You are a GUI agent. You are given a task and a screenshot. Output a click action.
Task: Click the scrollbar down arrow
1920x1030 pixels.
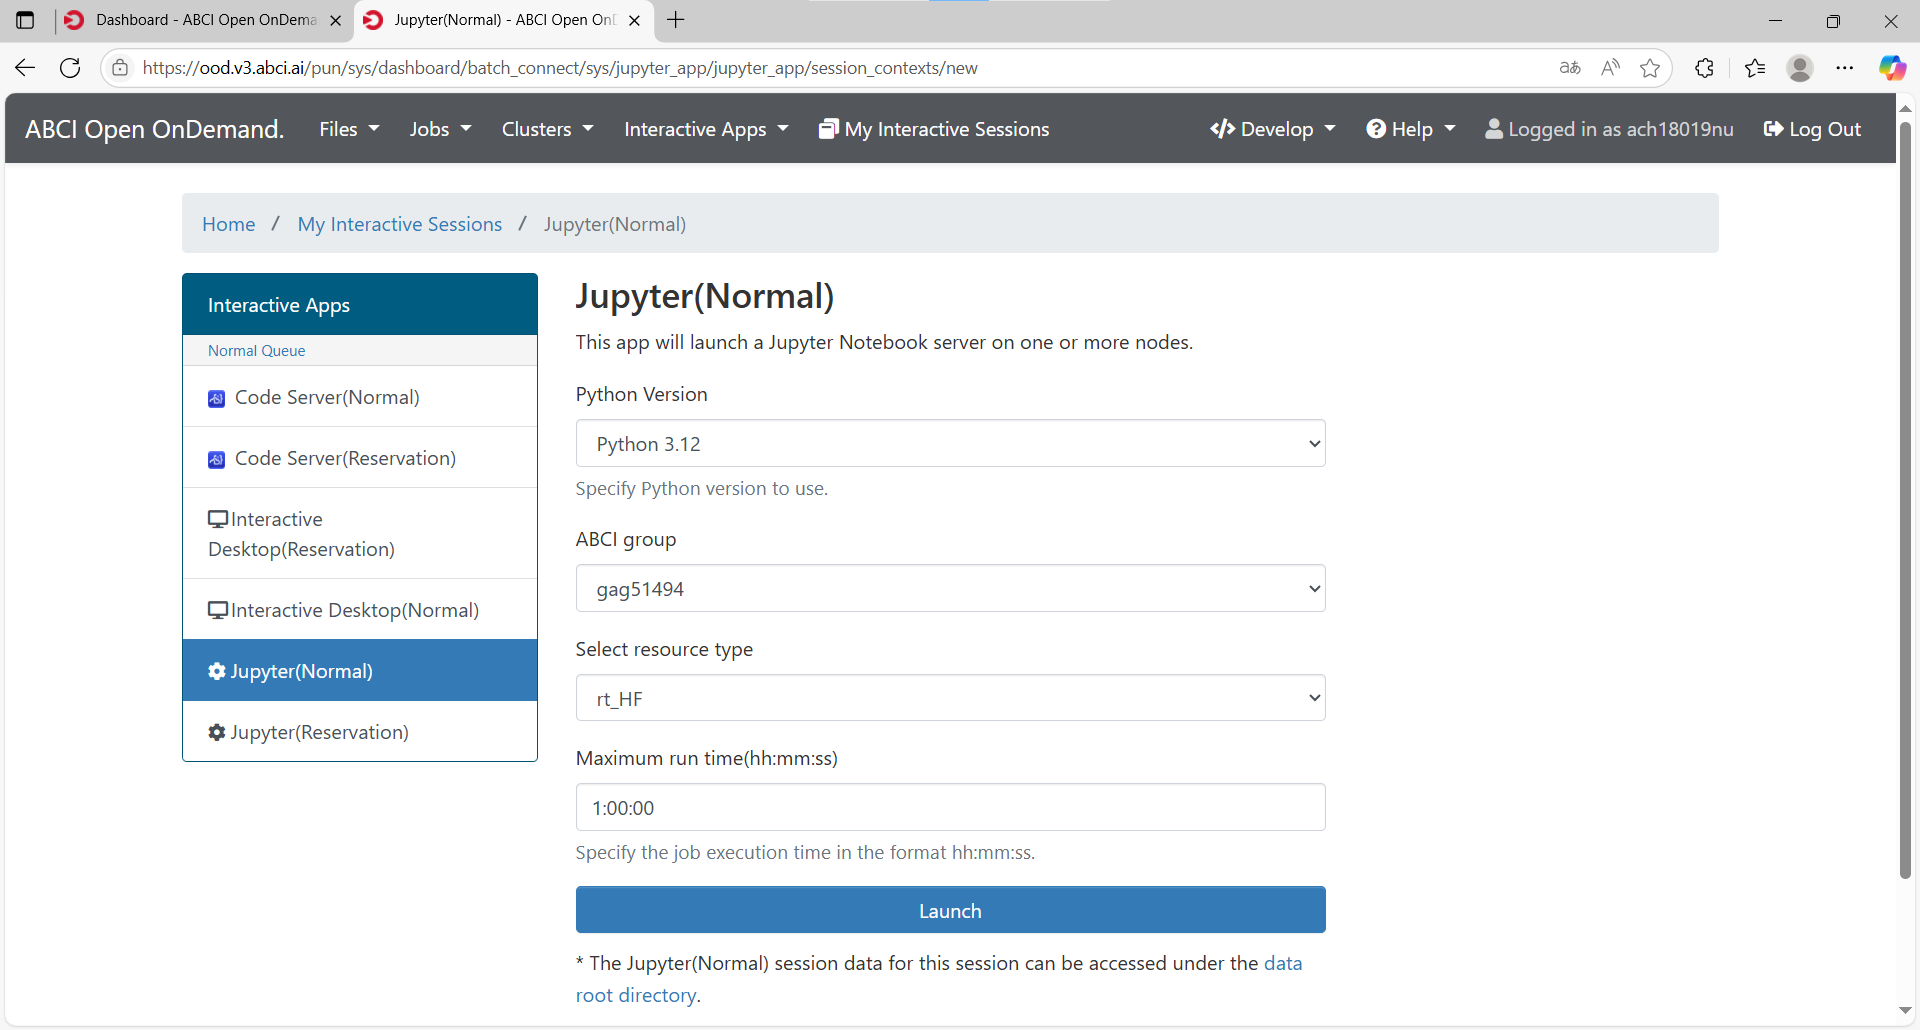tap(1906, 1010)
